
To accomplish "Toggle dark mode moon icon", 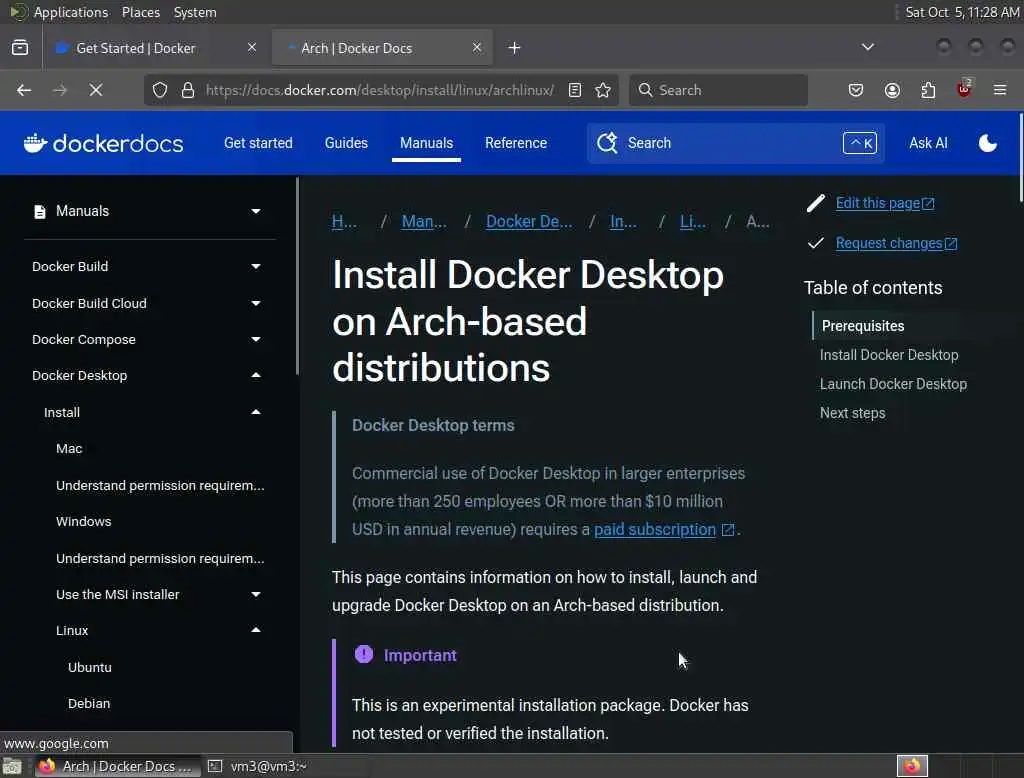I will click(x=987, y=143).
